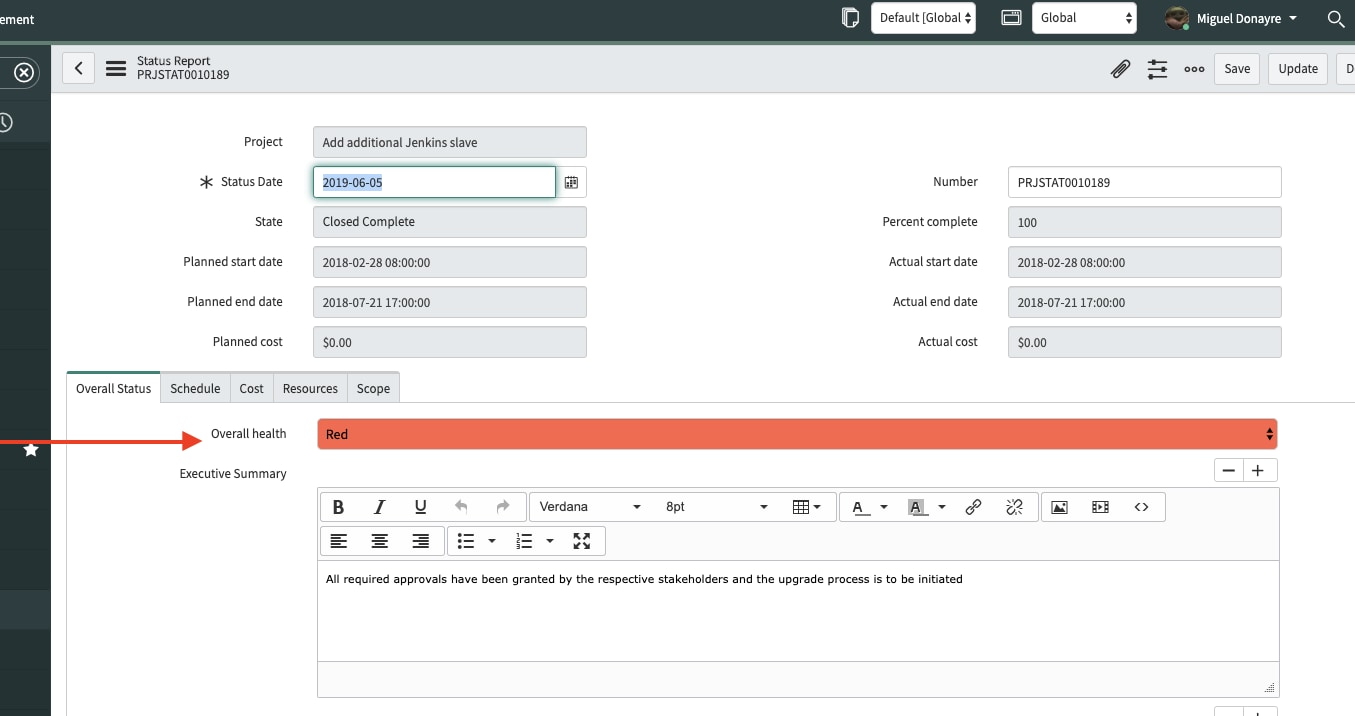Grab the editor resize handle corner

coord(1270,687)
